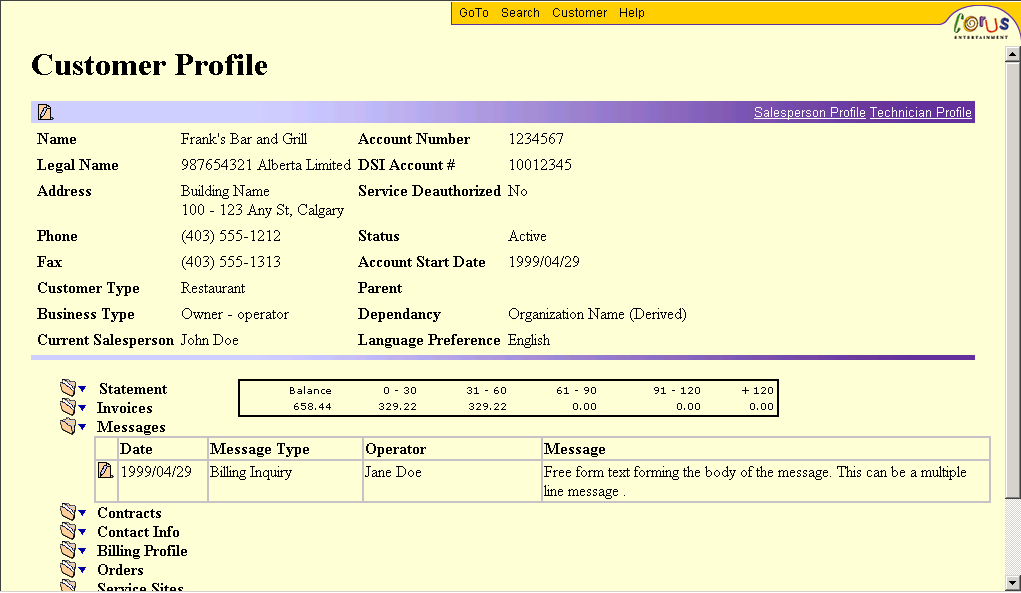Viewport: 1021px width, 593px height.
Task: Click the balance amount 658.44
Action: coord(312,406)
